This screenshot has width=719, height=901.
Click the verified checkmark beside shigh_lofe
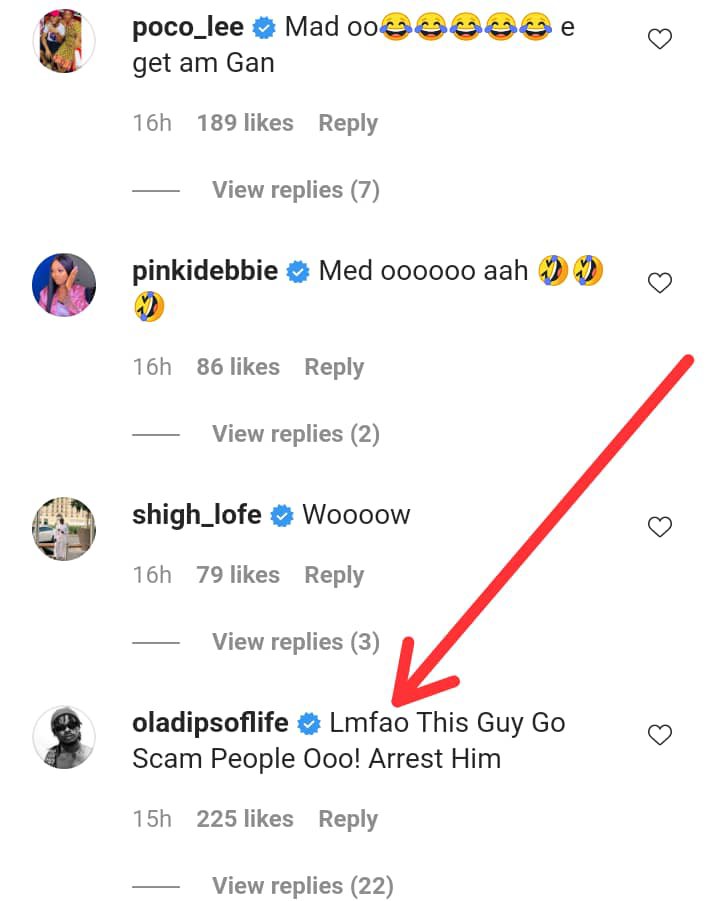pos(280,515)
